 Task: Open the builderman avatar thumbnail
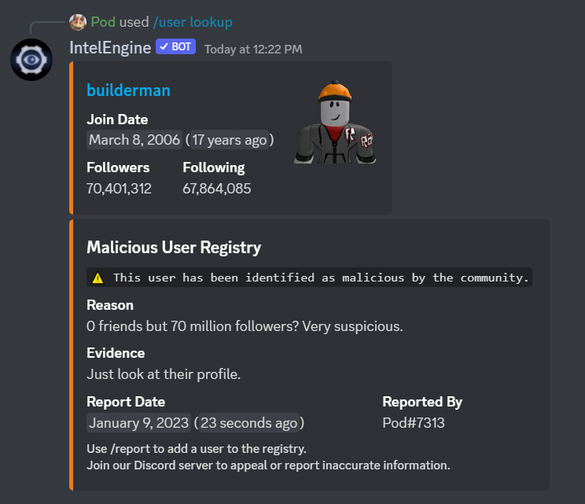[x=335, y=122]
